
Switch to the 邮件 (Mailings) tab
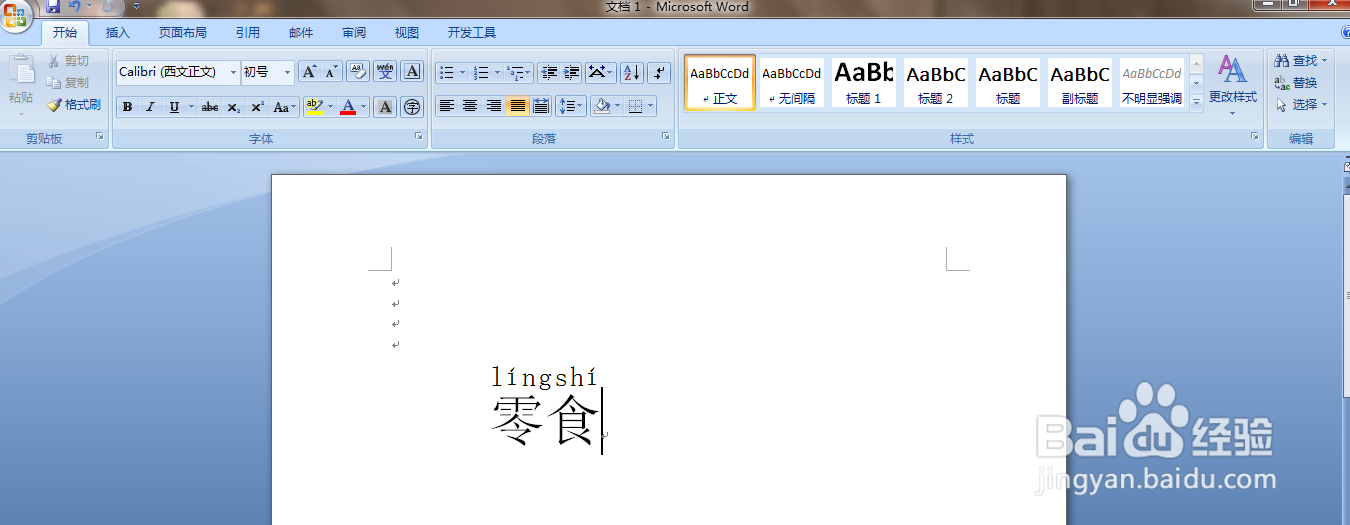tap(301, 32)
